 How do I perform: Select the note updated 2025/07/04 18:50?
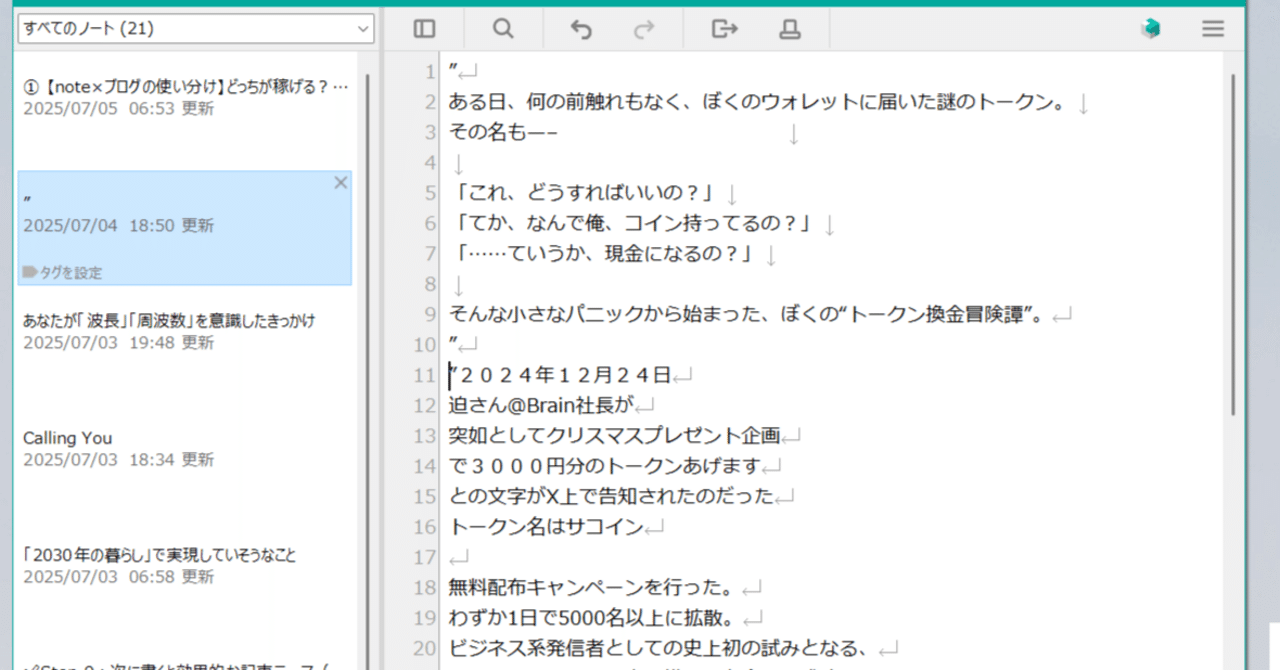click(185, 228)
